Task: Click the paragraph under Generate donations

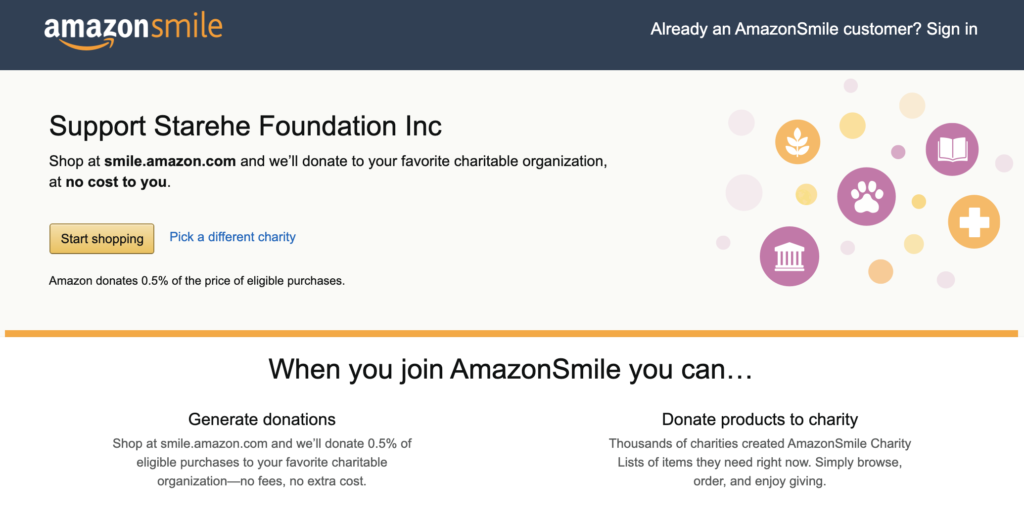Action: 262,462
